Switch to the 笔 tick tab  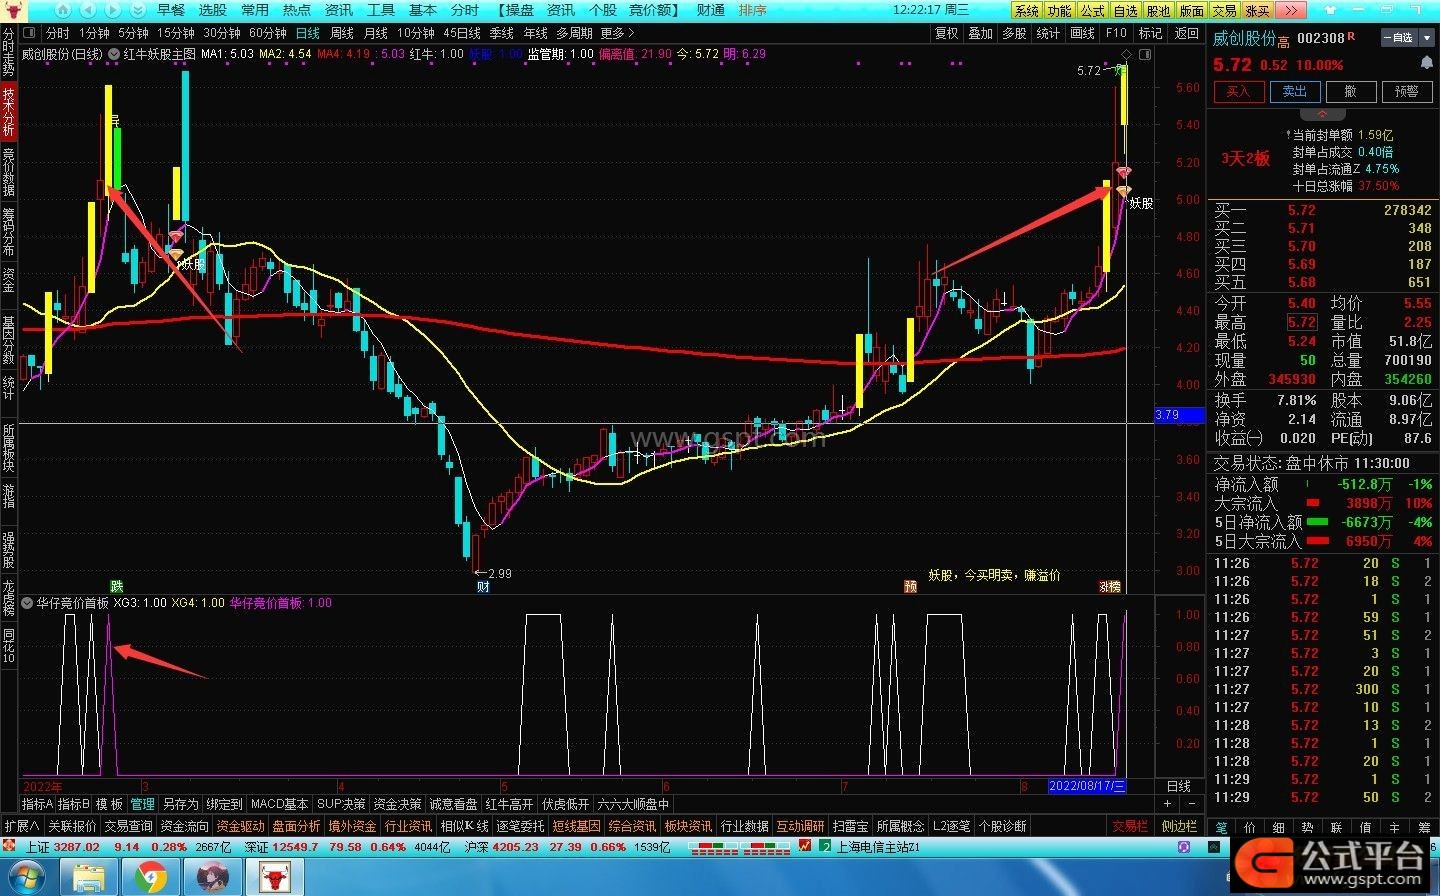(1221, 828)
